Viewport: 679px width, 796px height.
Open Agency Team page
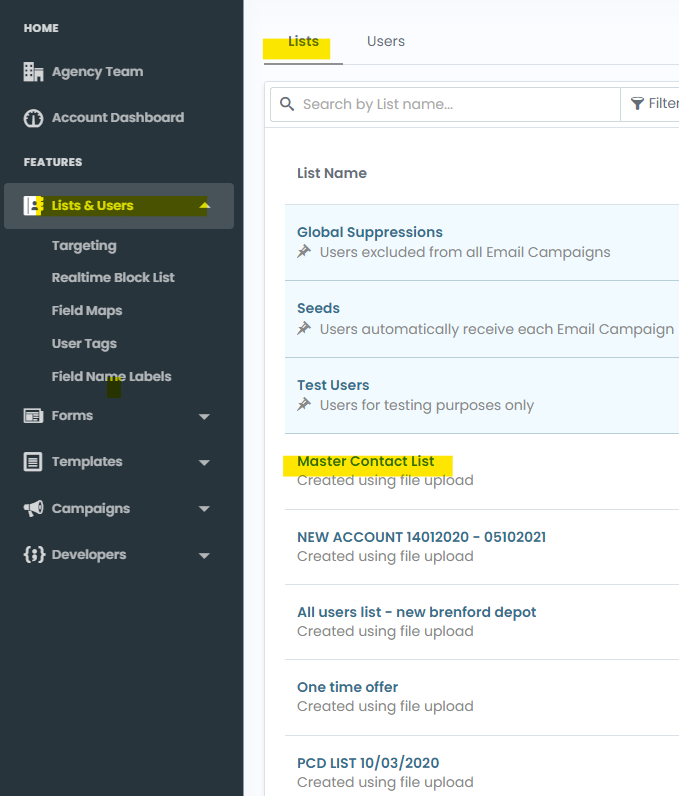pos(97,72)
